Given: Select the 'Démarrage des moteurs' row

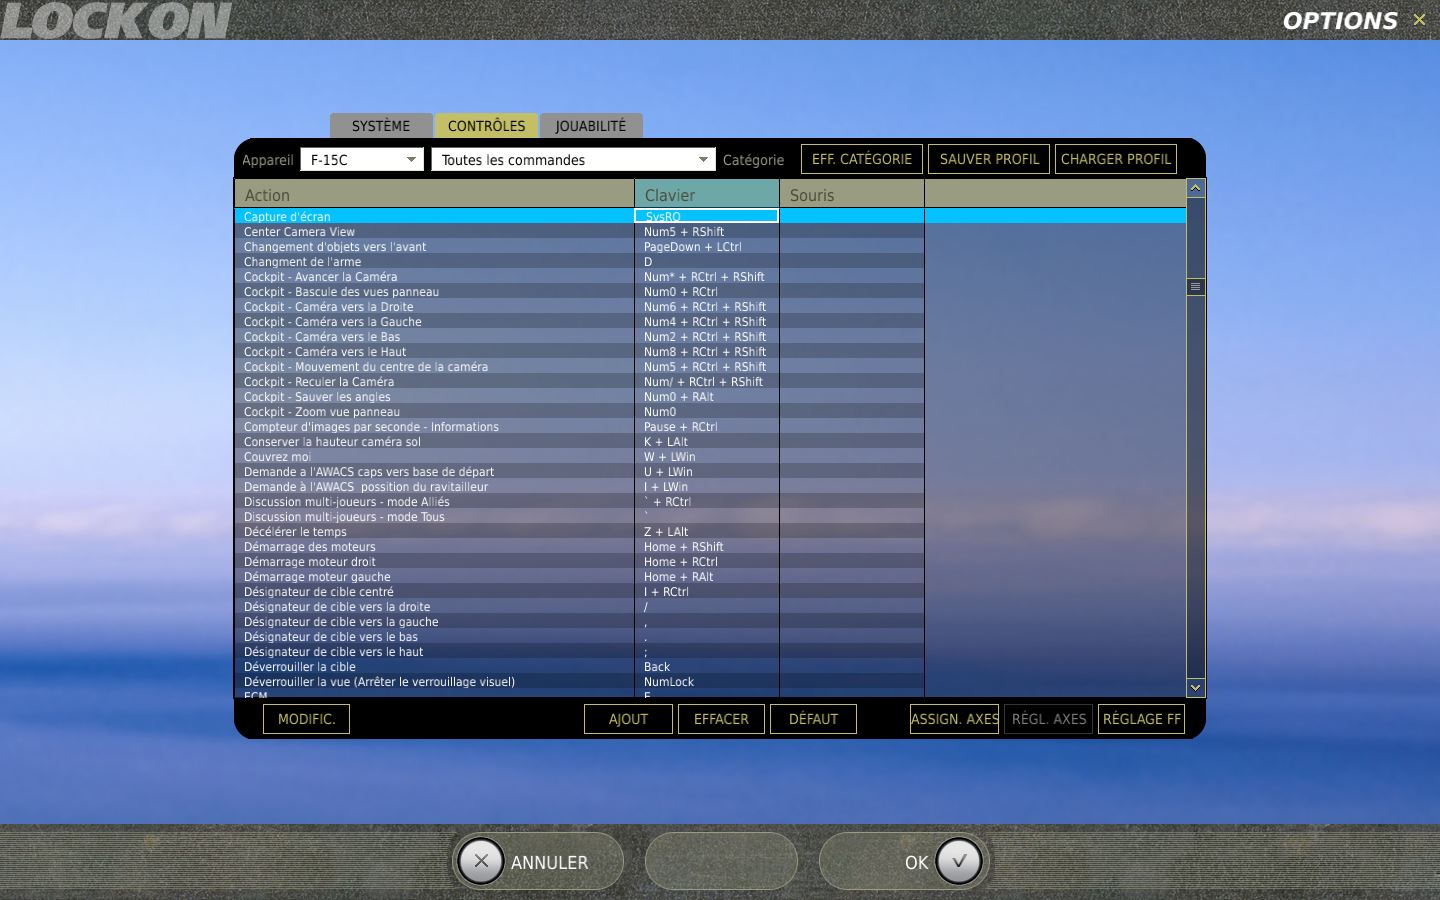Looking at the screenshot, I should point(310,547).
